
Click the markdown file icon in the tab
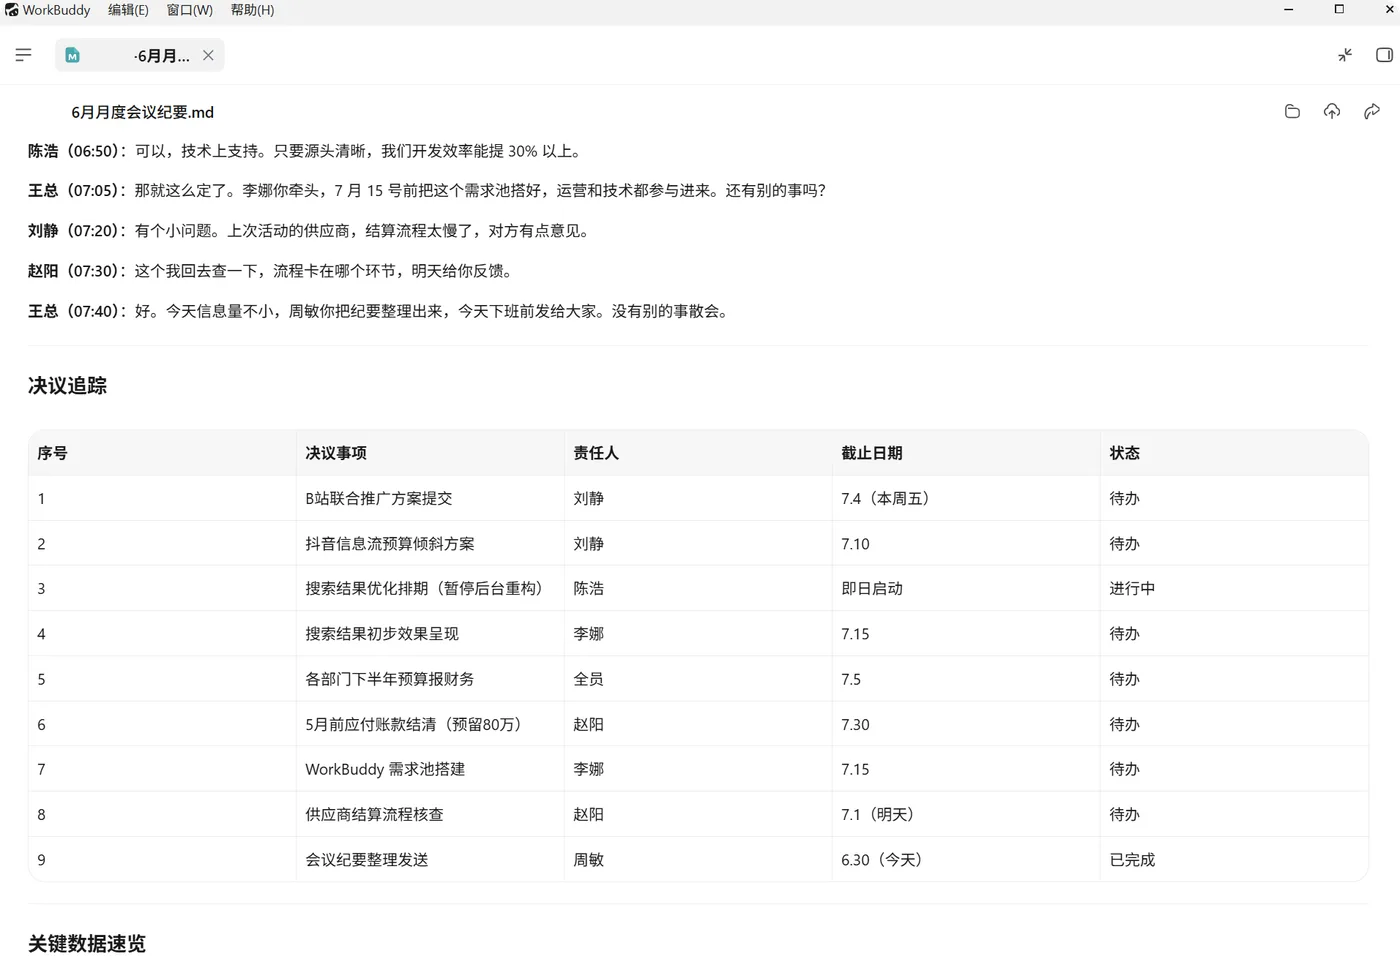(x=72, y=56)
